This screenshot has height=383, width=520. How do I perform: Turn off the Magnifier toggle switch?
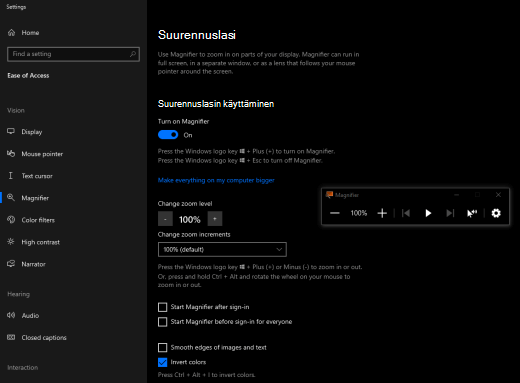pos(168,135)
